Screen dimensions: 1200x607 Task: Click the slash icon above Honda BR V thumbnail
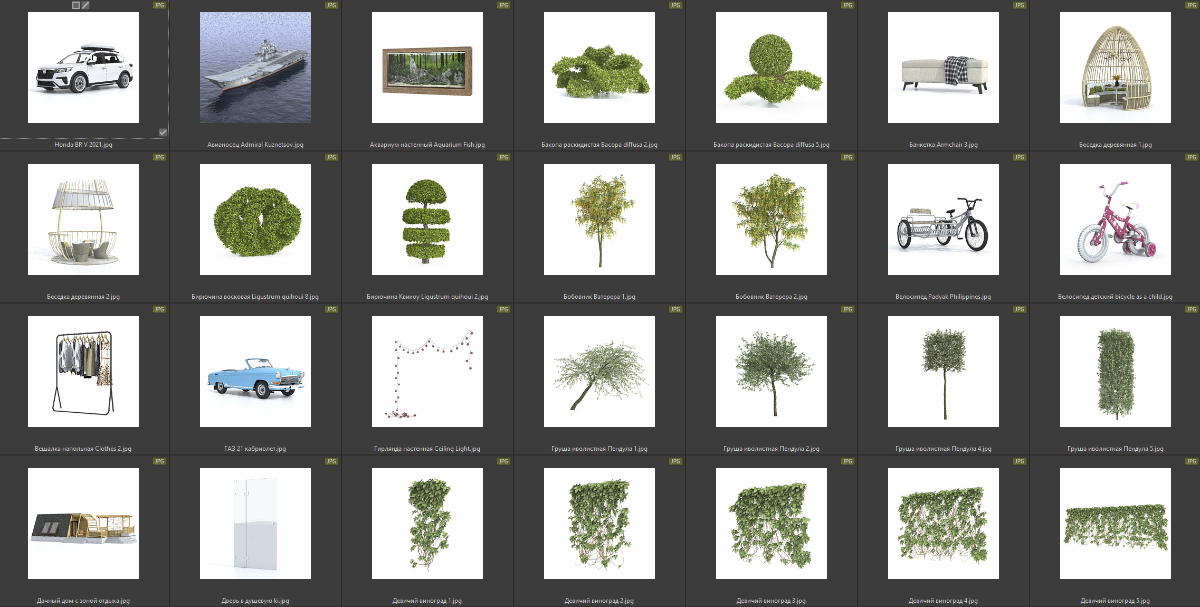[x=86, y=5]
